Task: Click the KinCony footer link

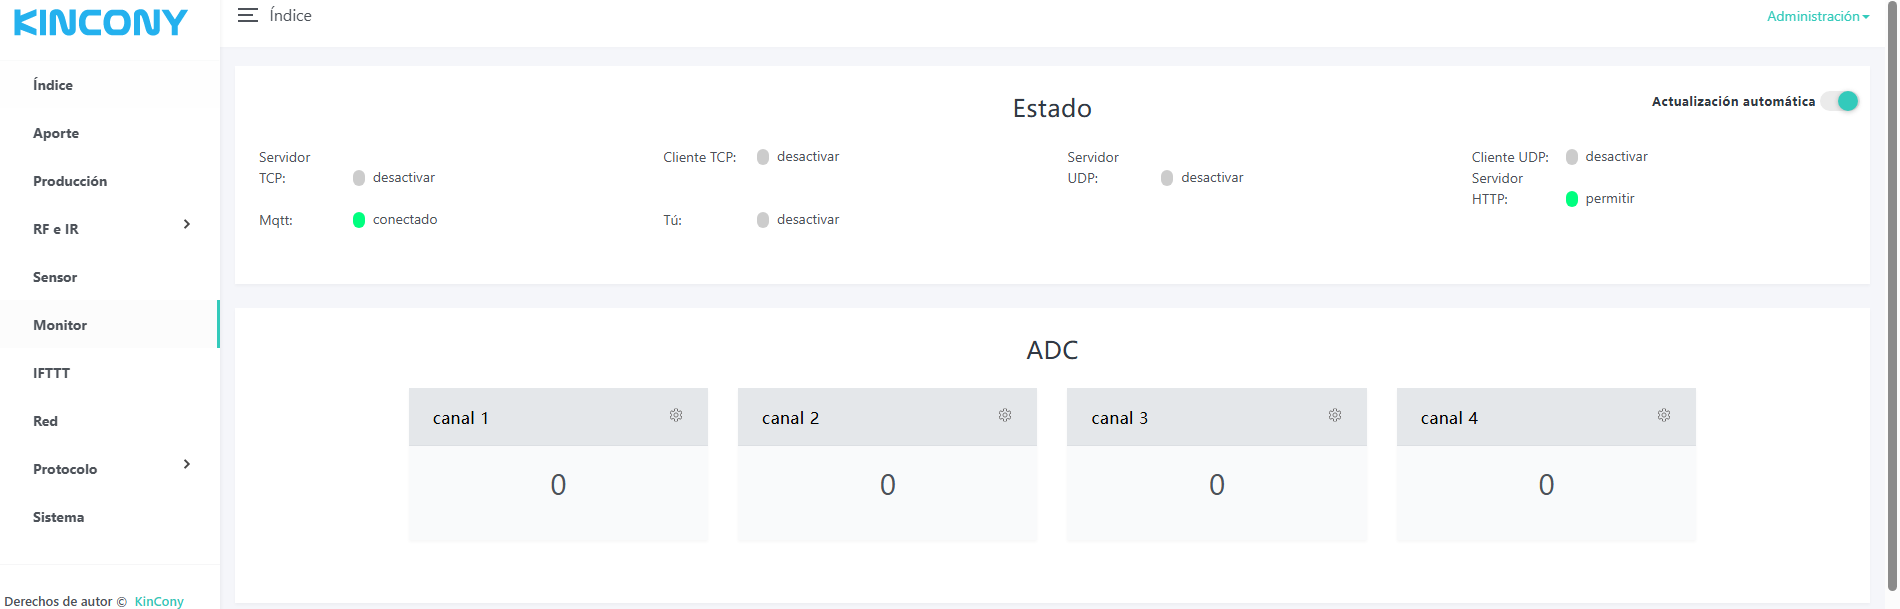Action: click(159, 601)
